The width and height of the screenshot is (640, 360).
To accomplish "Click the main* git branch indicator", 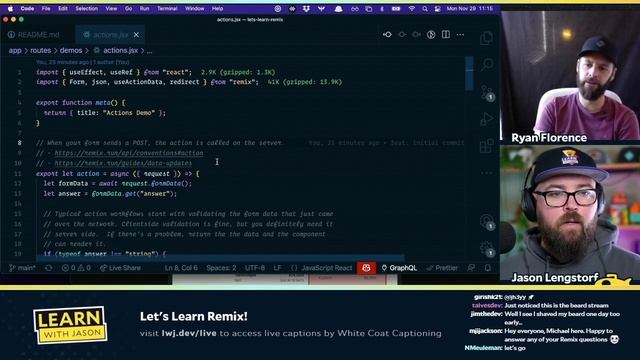I will [22, 268].
